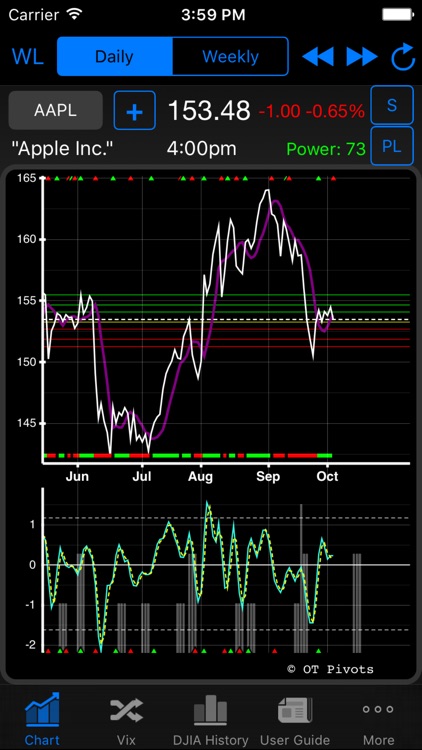Image resolution: width=422 pixels, height=750 pixels.
Task: Open the More three-dots tab
Action: [378, 718]
